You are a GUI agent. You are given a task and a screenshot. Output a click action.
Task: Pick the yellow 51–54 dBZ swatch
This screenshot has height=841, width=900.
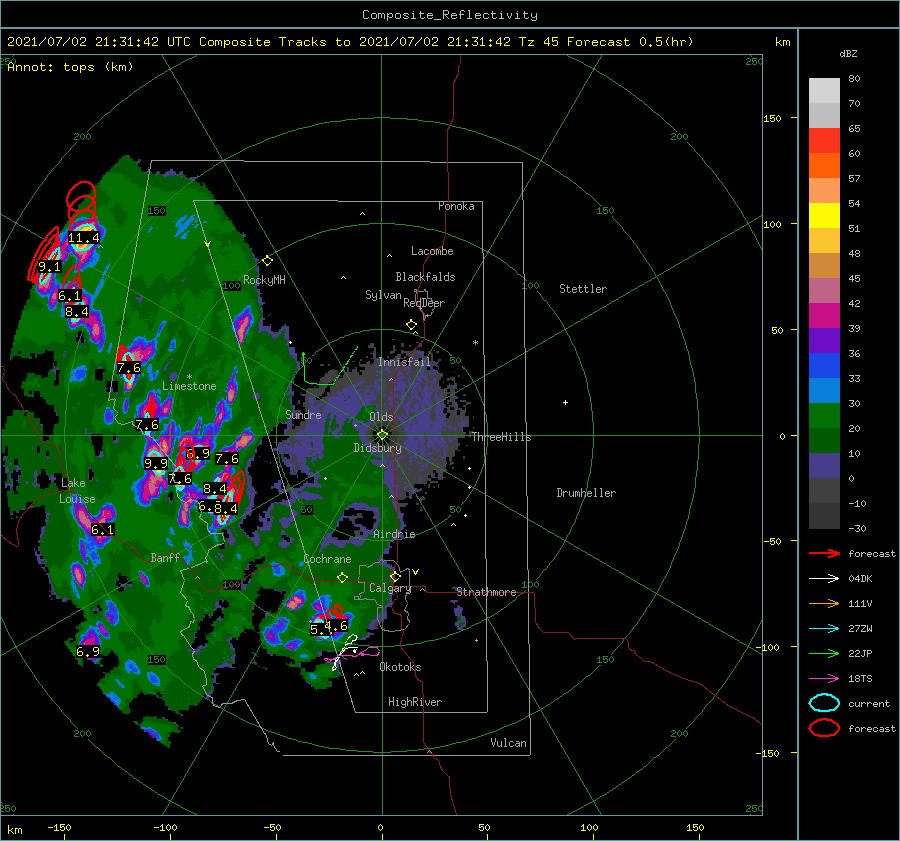coord(824,216)
